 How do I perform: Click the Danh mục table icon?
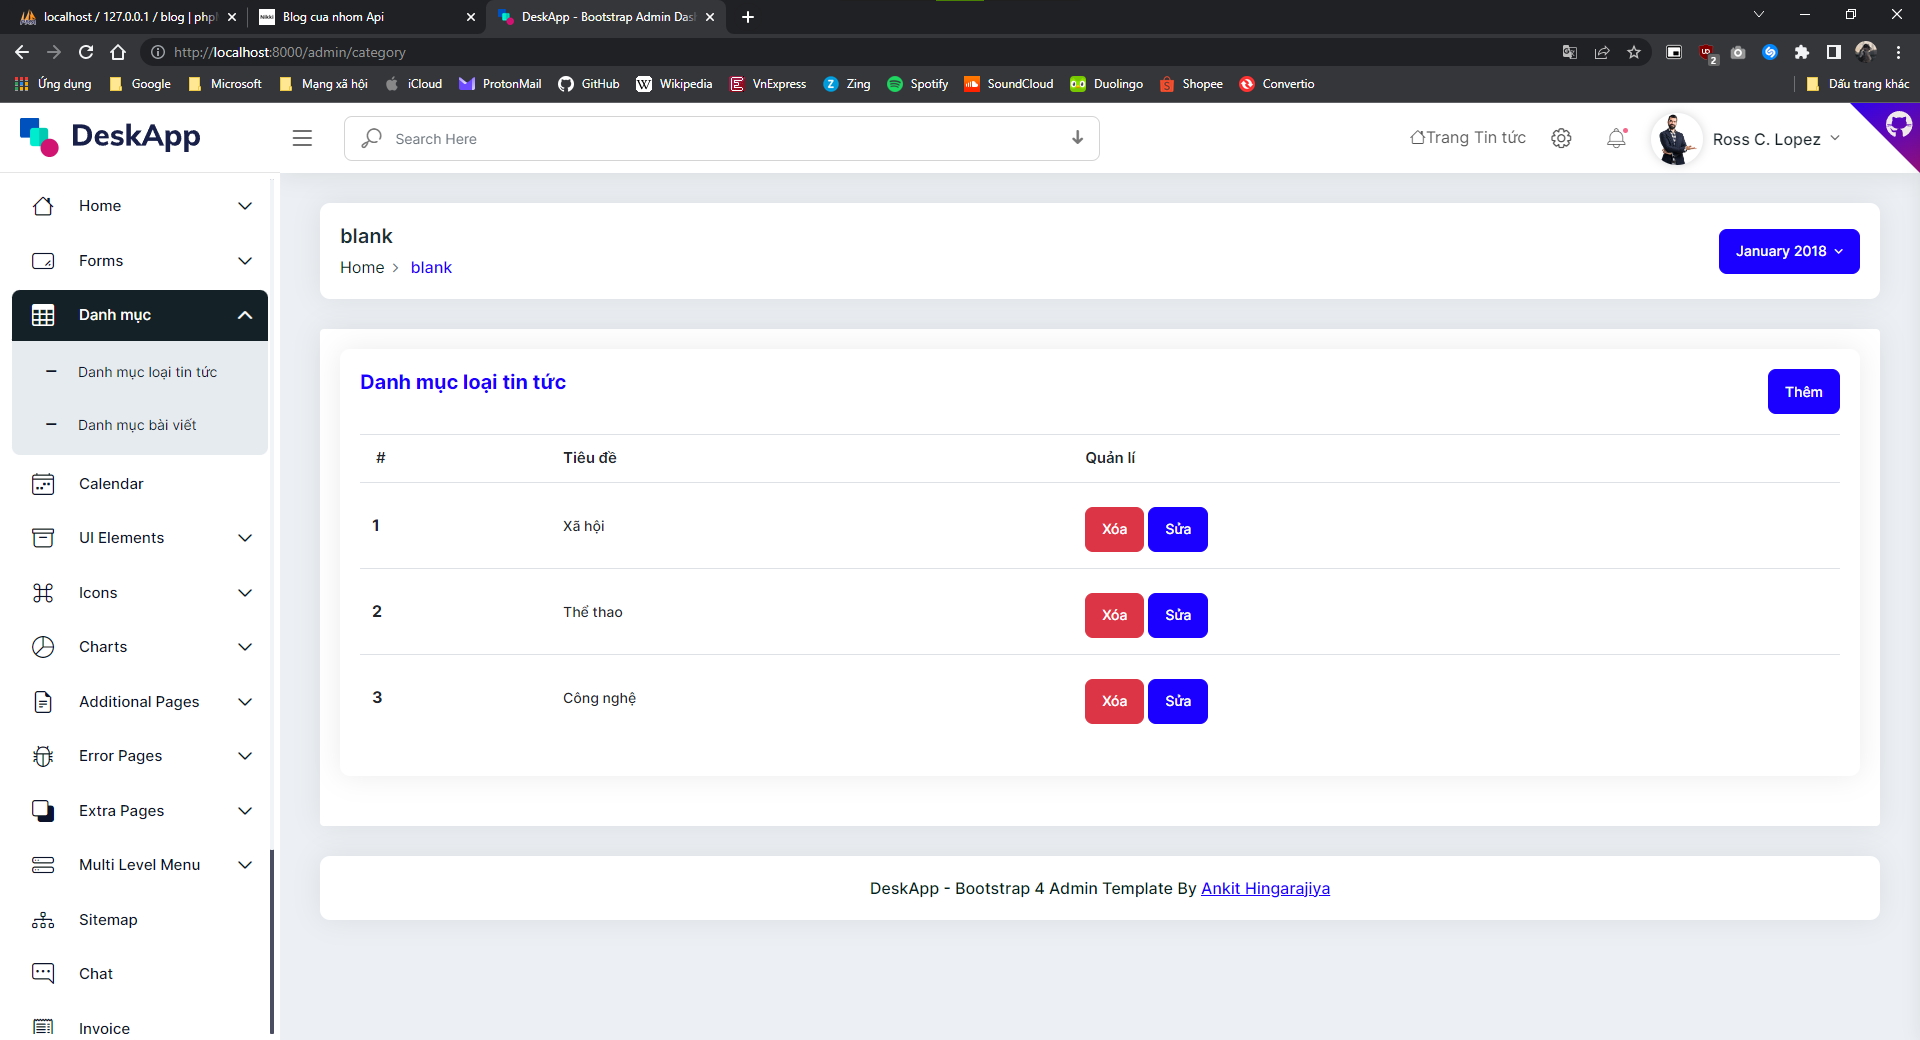pos(43,315)
